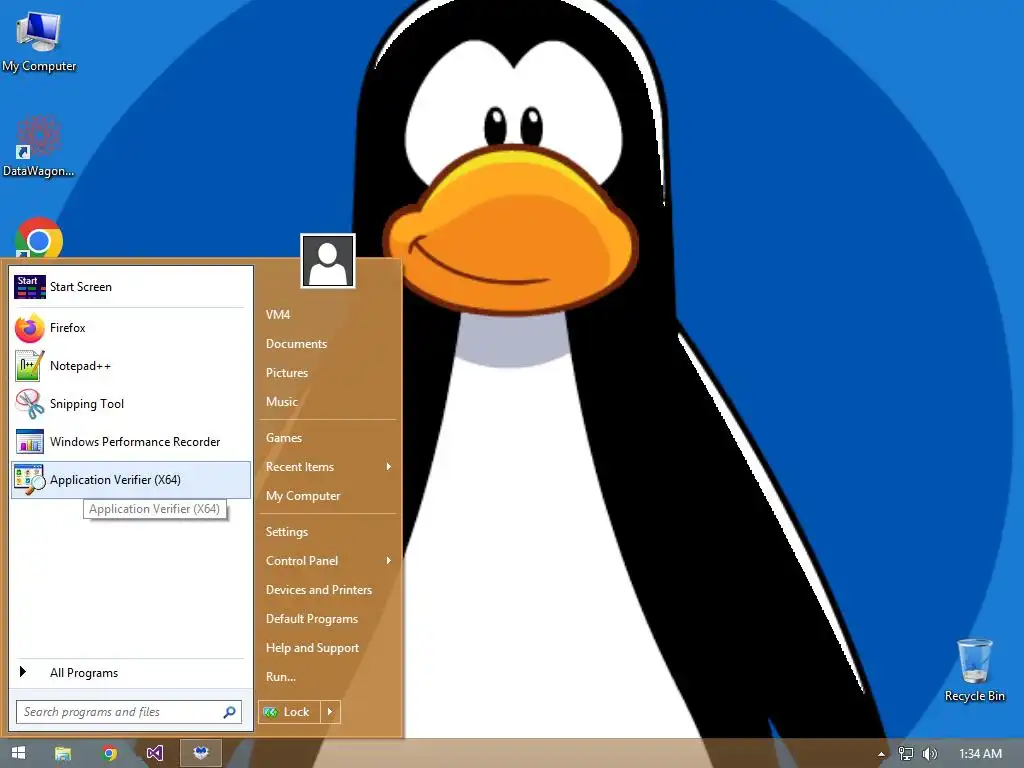The height and width of the screenshot is (768, 1024).
Task: Click the Application Verifier (X64) icon
Action: pos(29,479)
